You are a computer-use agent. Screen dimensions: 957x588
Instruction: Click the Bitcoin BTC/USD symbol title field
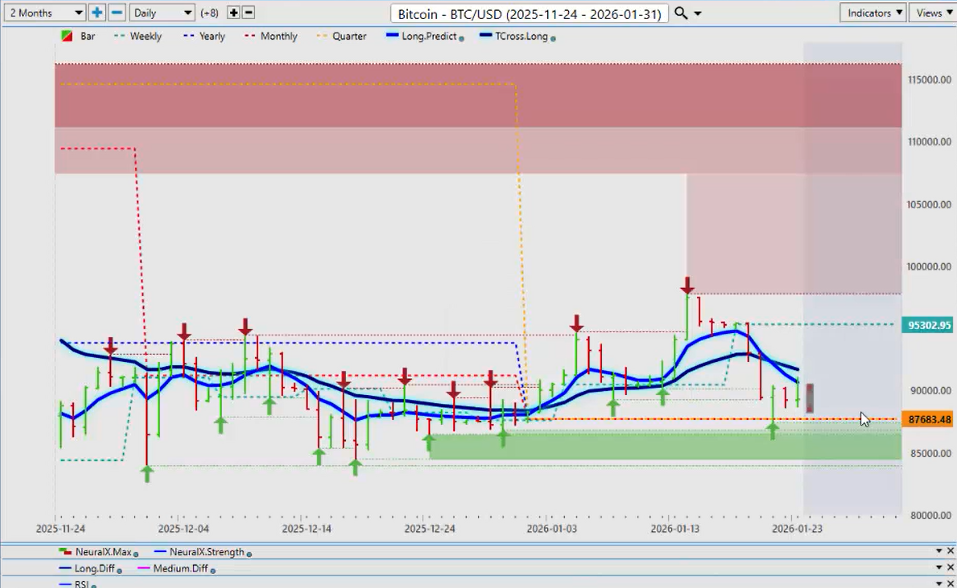530,13
